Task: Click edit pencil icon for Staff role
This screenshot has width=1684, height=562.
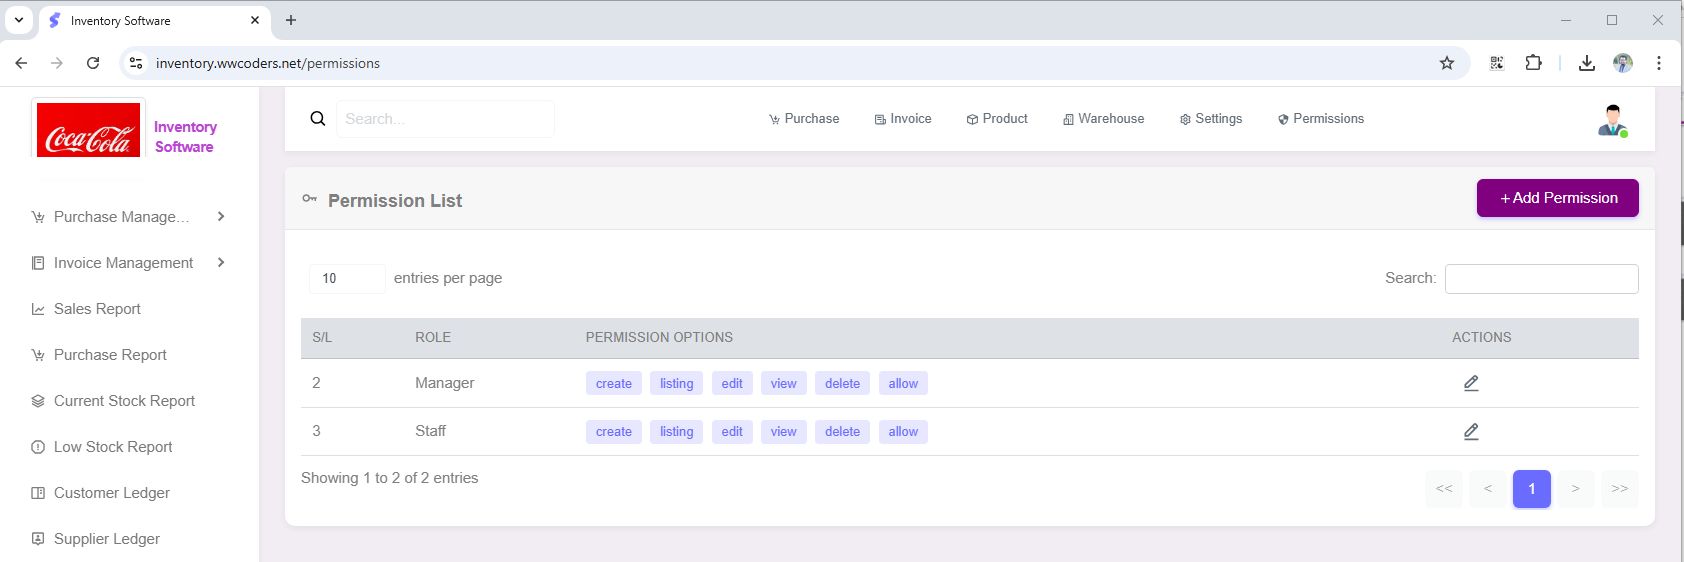Action: click(x=1471, y=432)
